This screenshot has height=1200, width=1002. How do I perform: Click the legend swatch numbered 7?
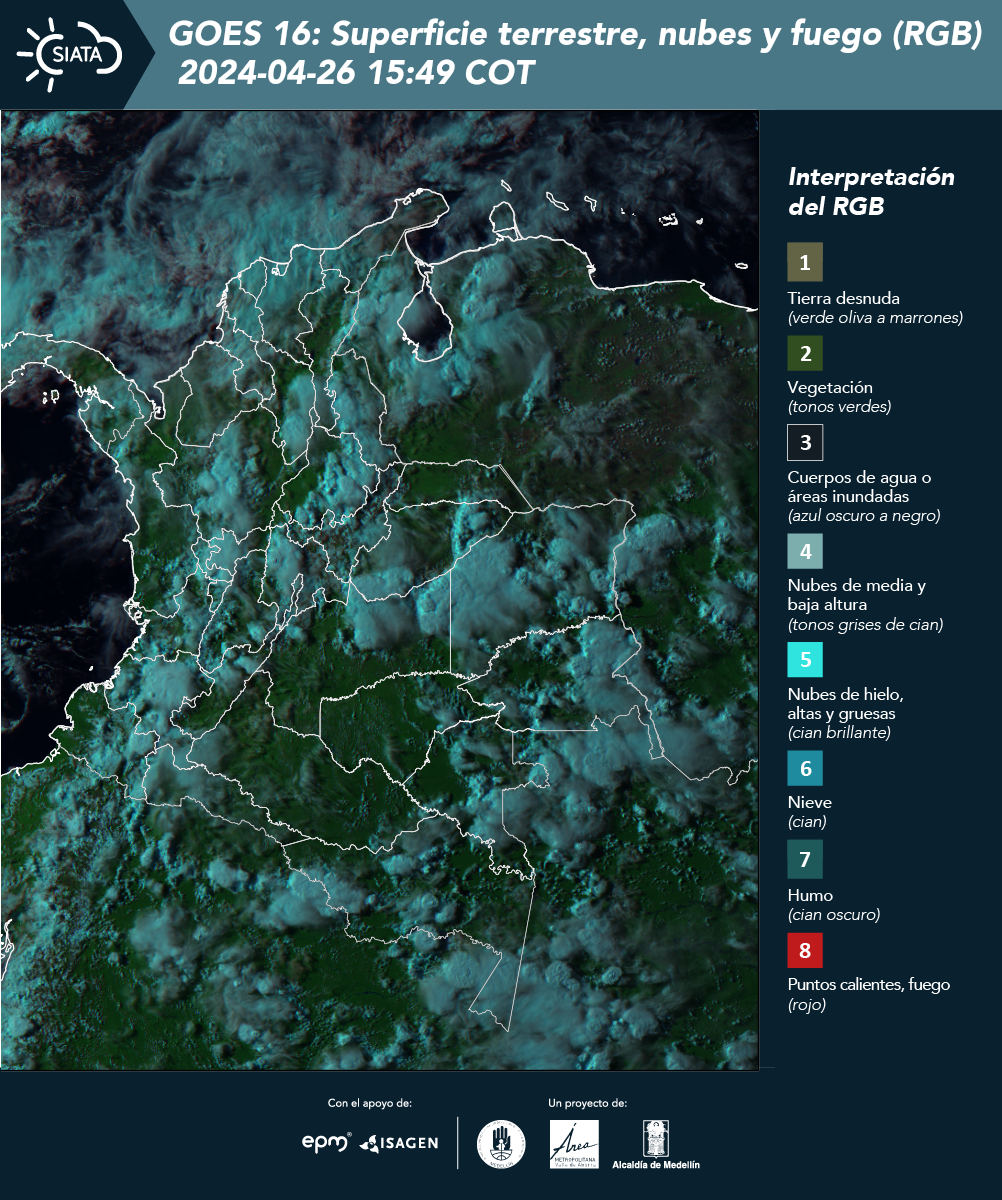(x=805, y=859)
